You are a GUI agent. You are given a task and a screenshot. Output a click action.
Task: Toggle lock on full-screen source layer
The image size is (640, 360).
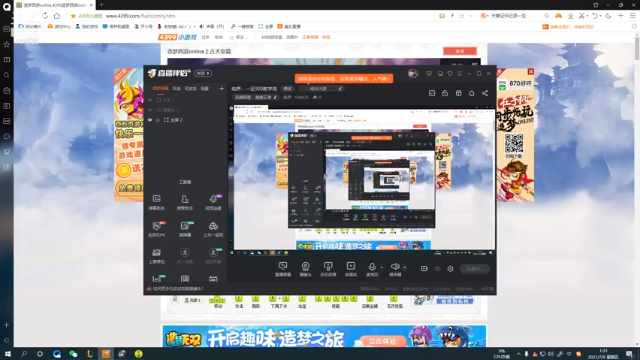click(158, 120)
